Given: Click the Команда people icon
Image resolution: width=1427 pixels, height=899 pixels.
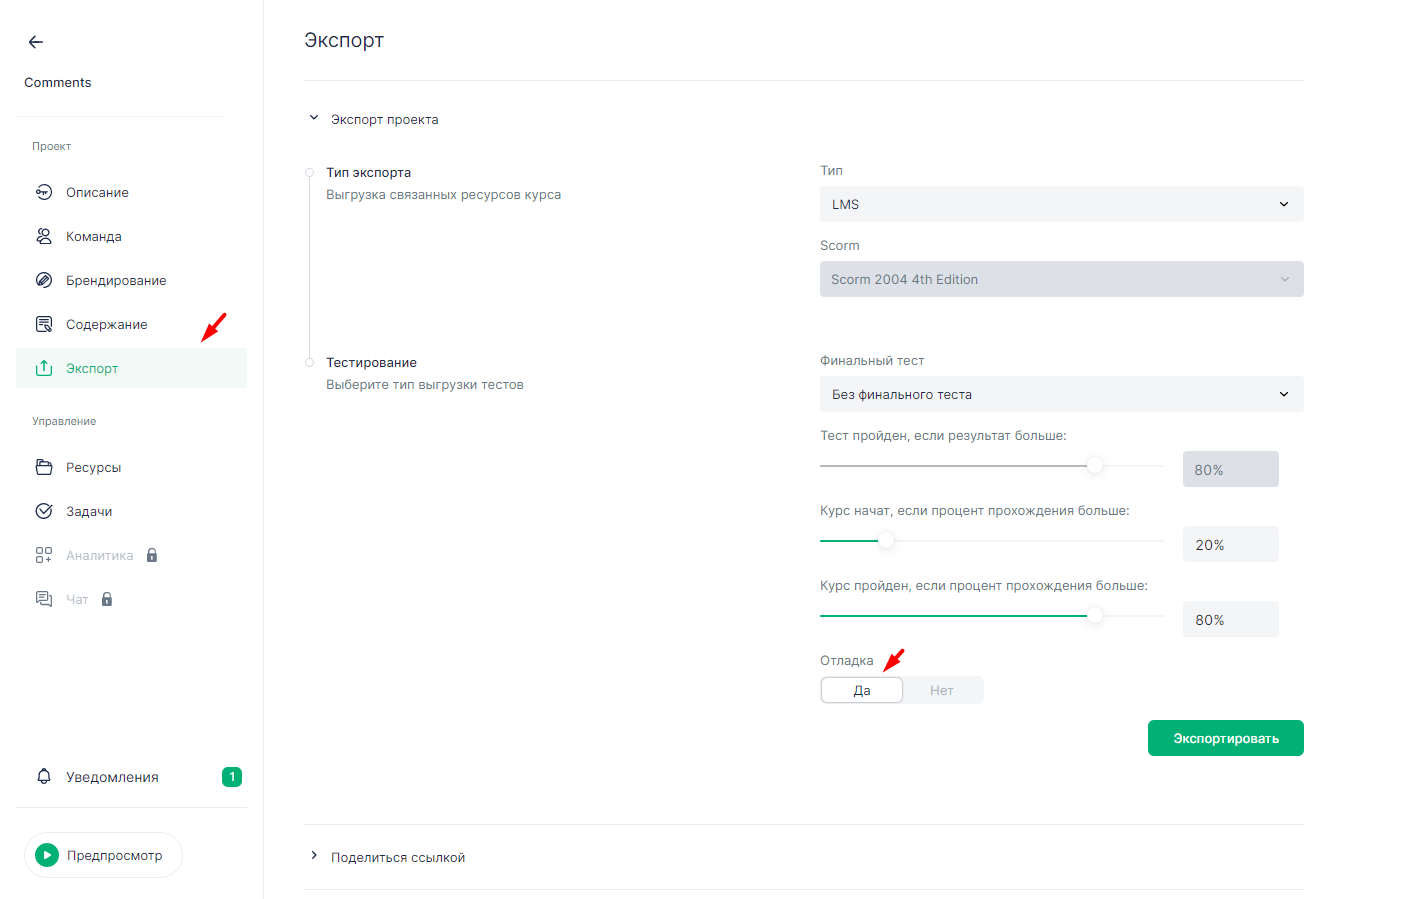Looking at the screenshot, I should [x=44, y=236].
